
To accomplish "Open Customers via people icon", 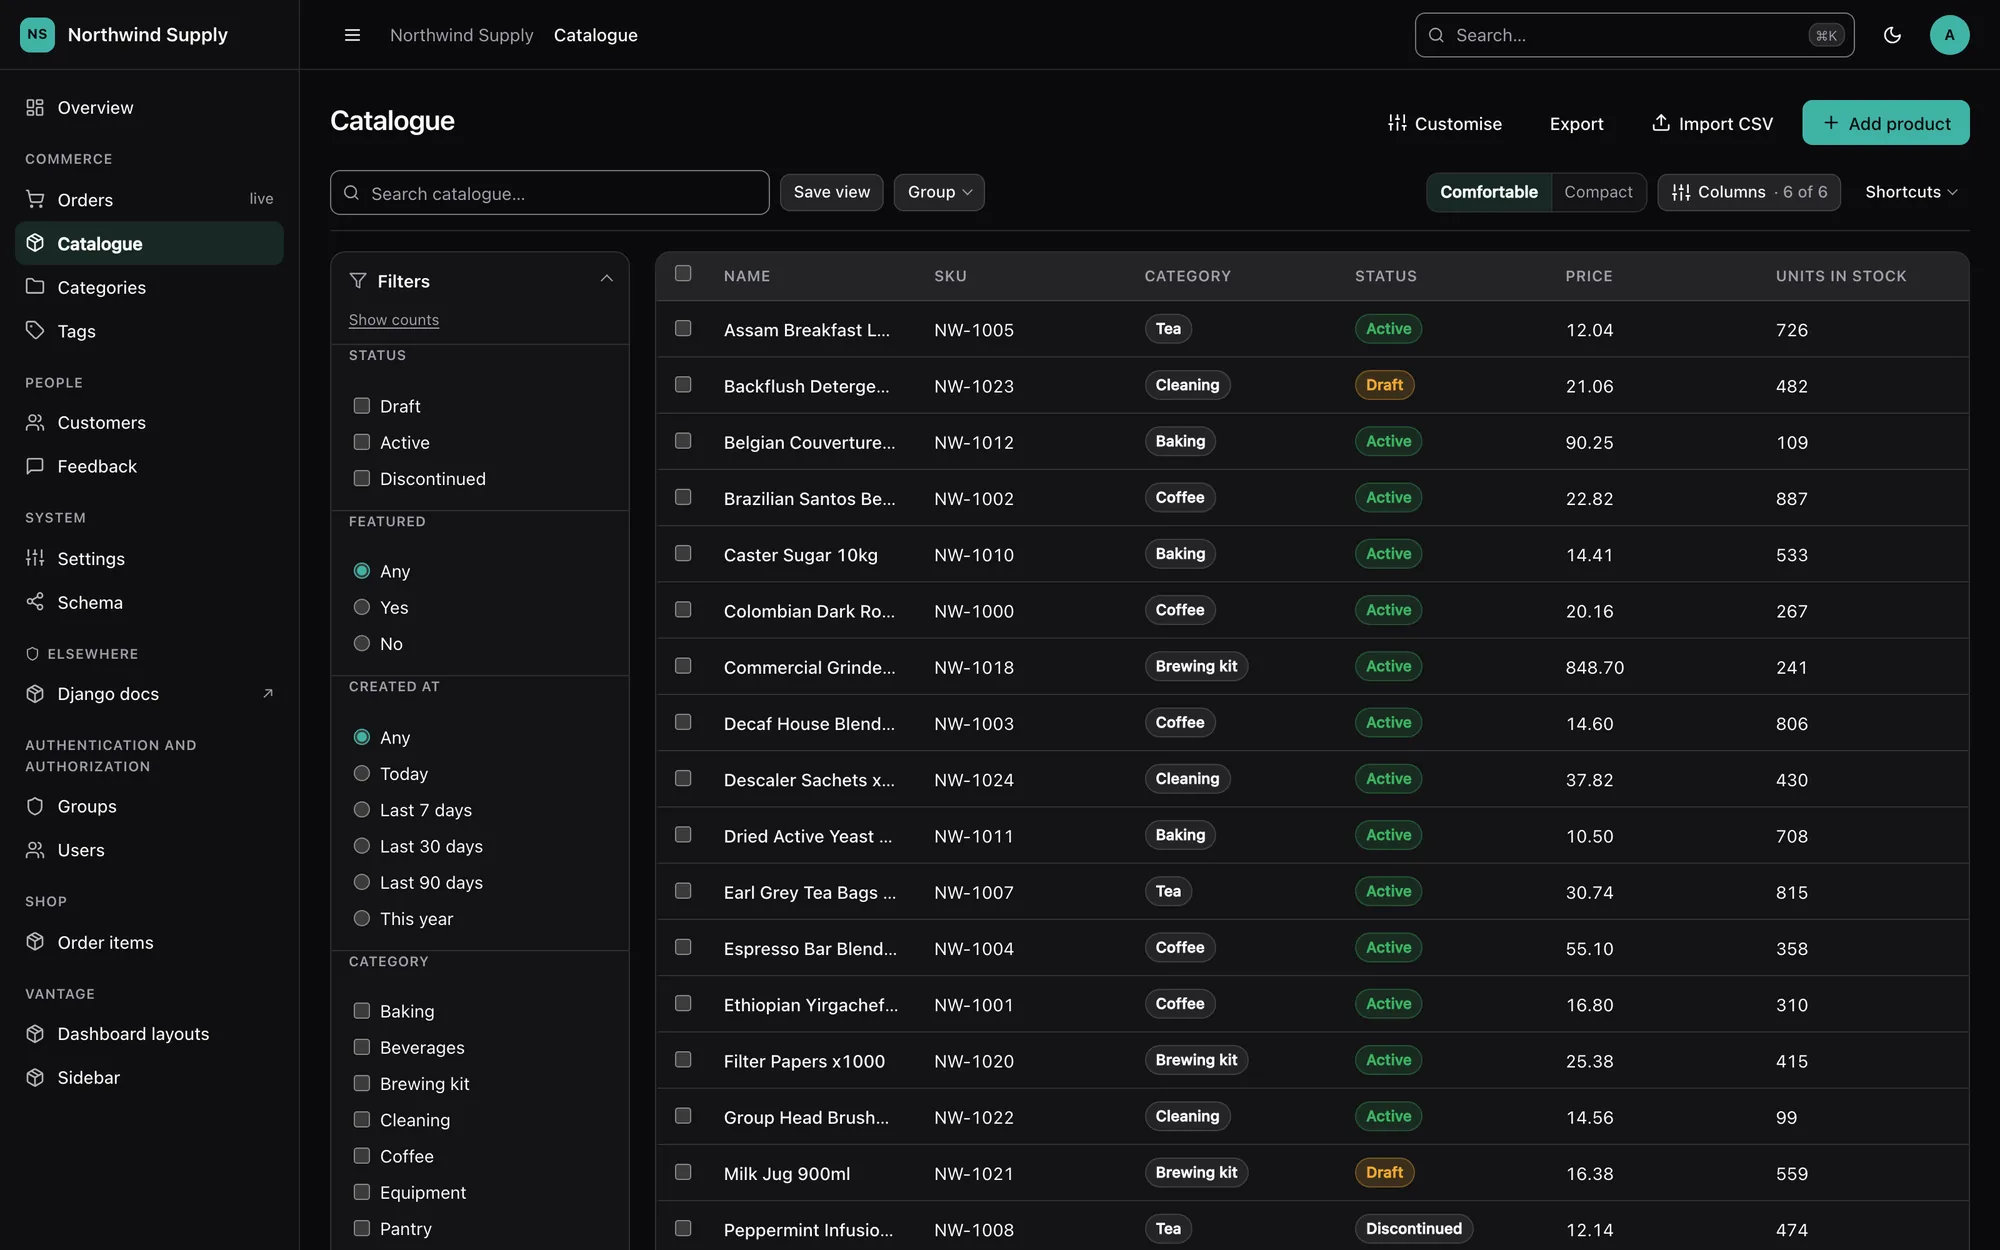I will point(35,422).
